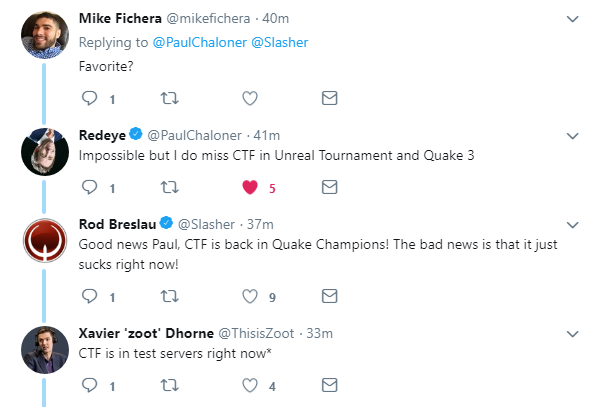
Task: Retweet Rod Breslau's Quake Champions tweet
Action: [169, 296]
